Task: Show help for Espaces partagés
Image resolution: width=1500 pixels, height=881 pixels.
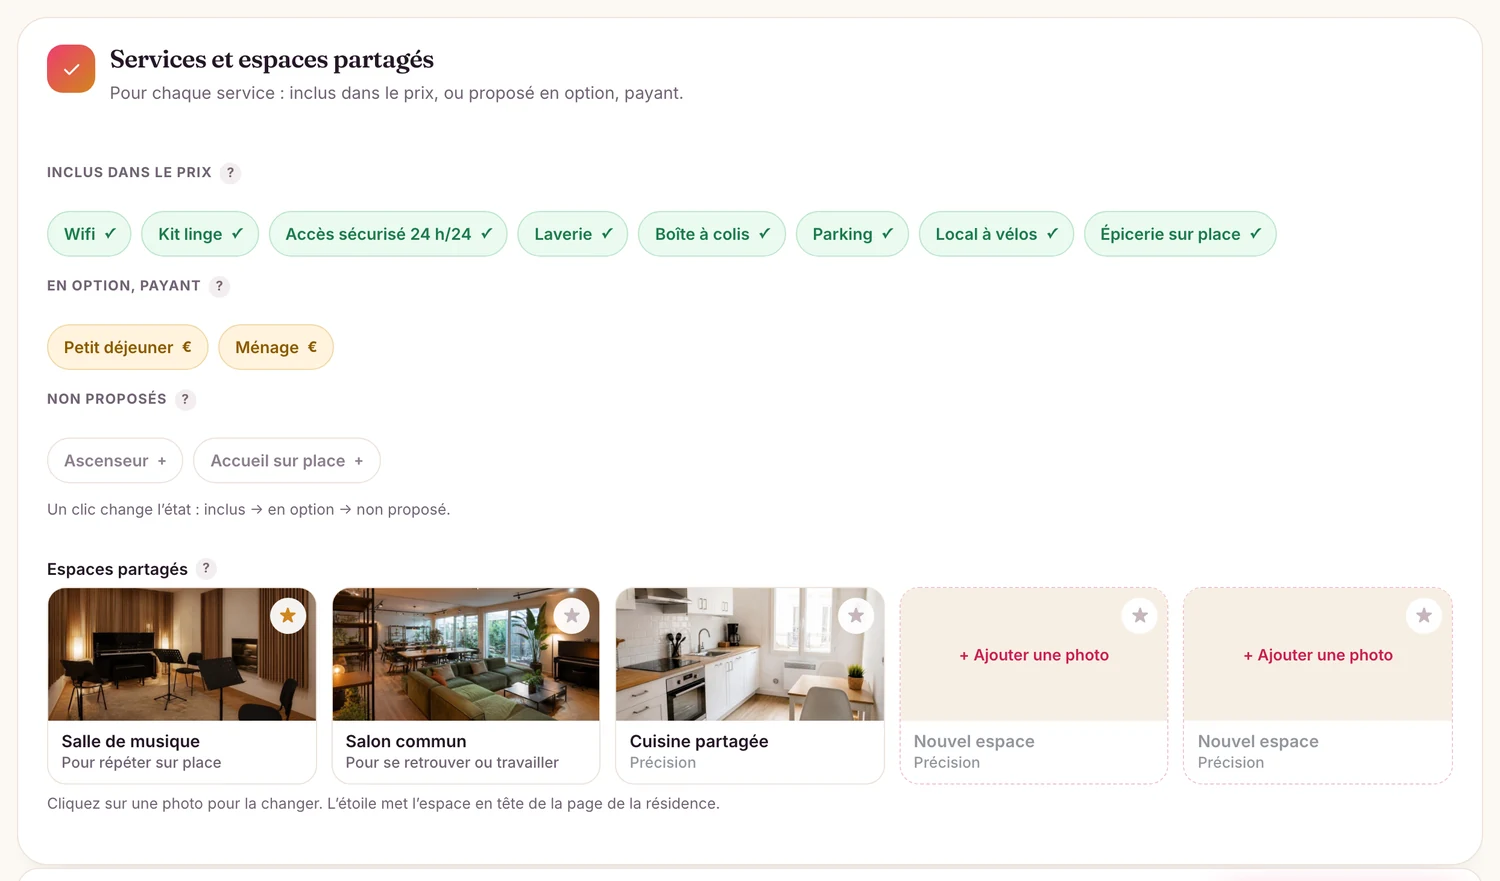Action: [x=206, y=568]
